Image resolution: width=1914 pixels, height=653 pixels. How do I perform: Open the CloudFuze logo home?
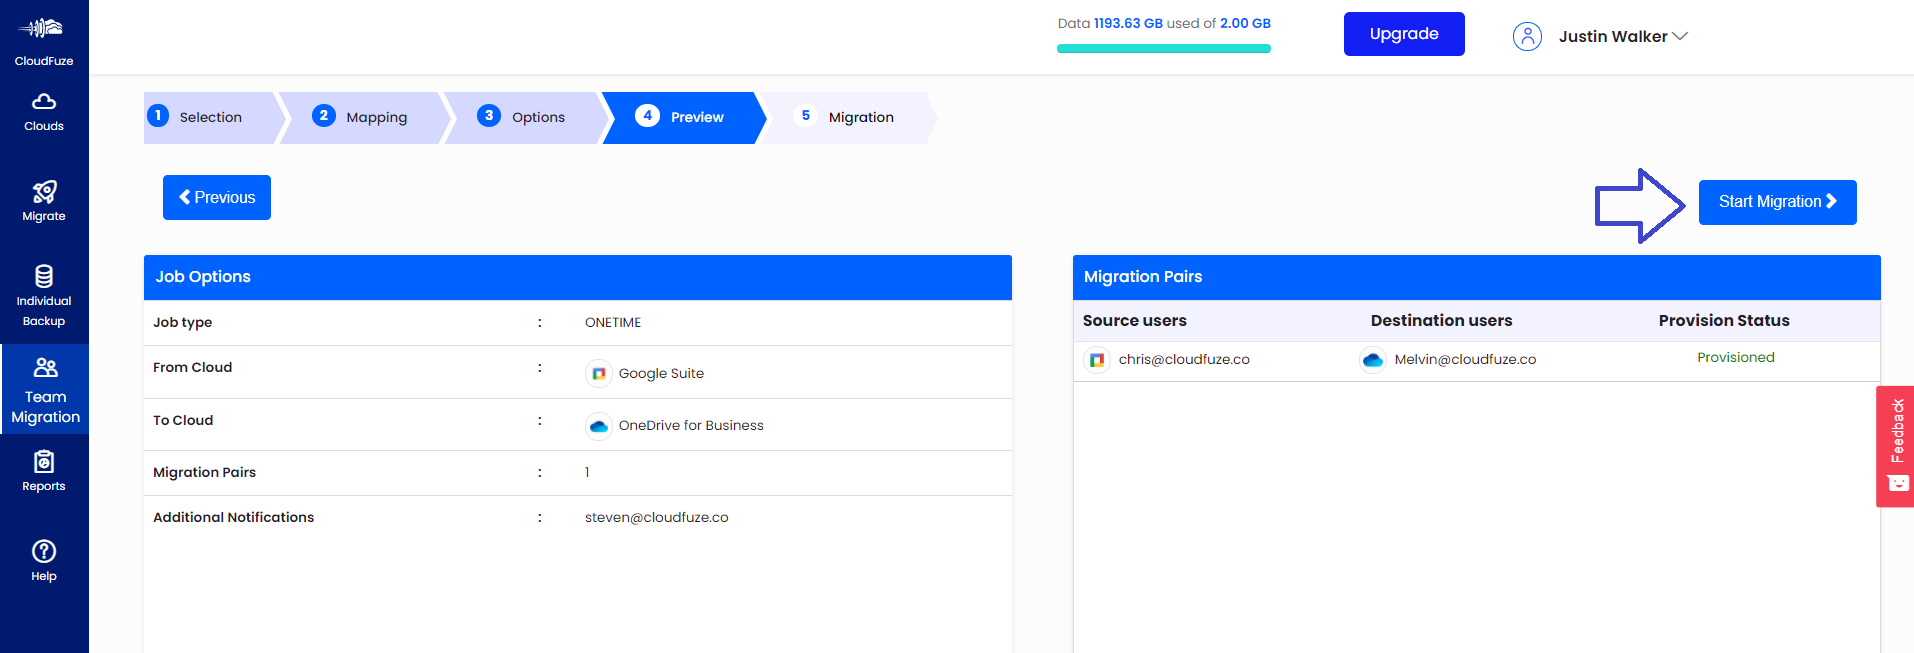click(x=43, y=40)
